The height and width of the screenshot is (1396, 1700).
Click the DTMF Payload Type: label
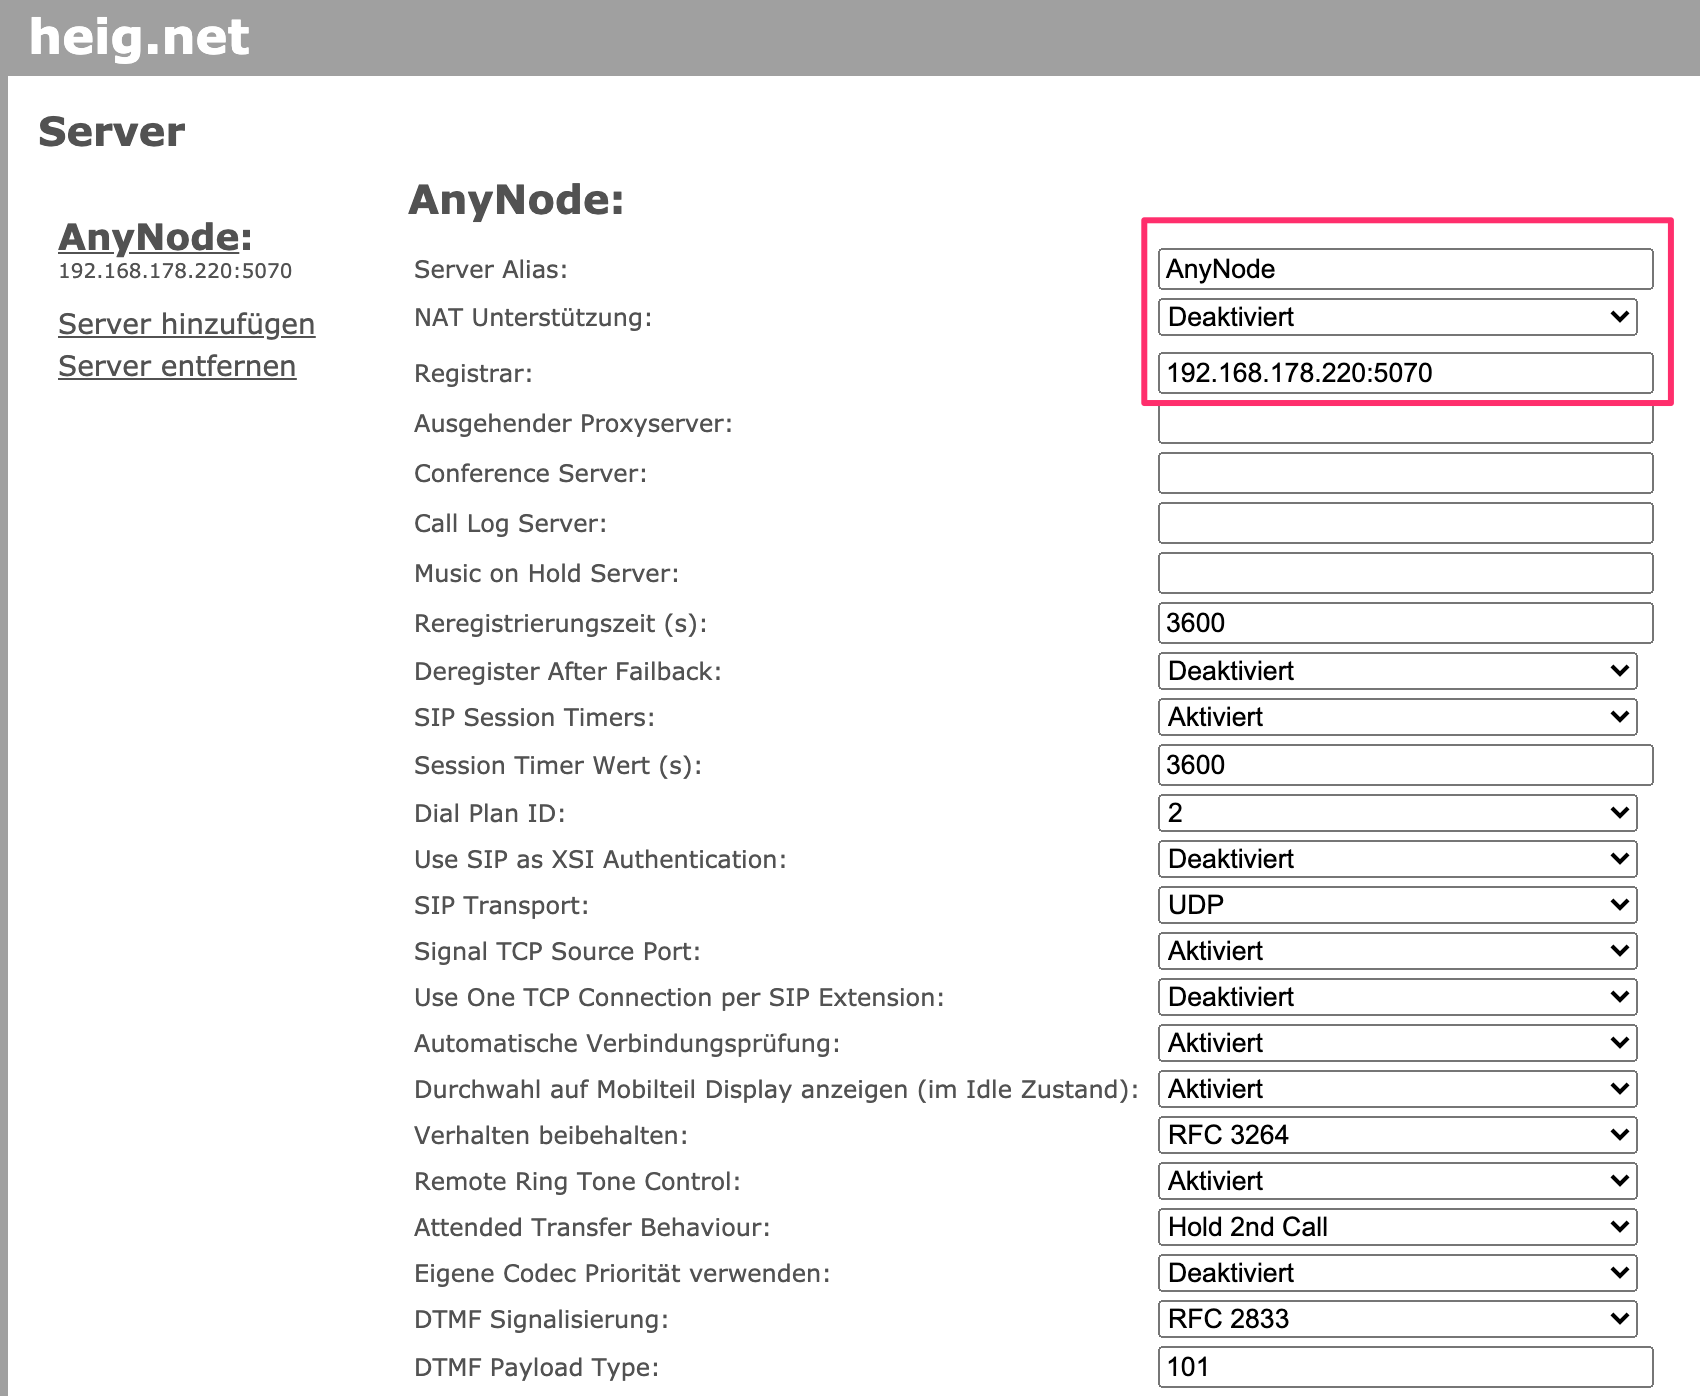click(537, 1367)
